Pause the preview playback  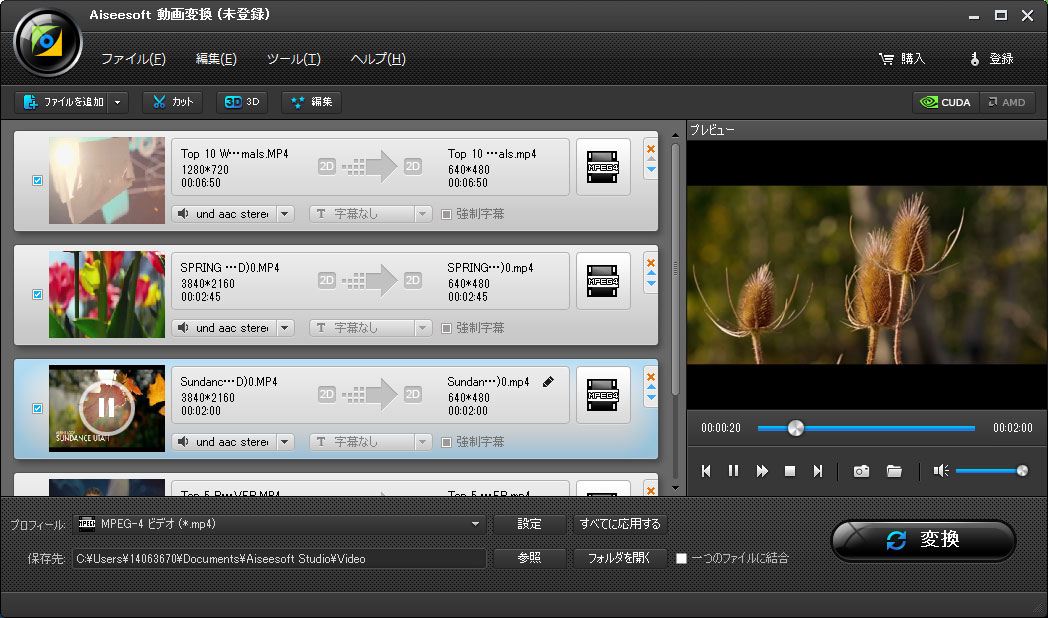(733, 471)
